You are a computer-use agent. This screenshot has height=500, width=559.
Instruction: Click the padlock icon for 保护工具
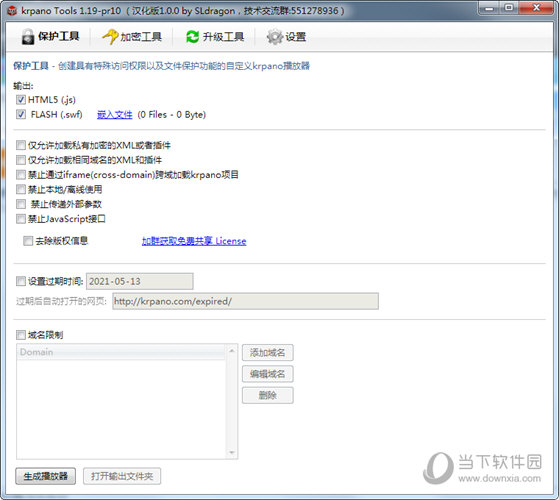[27, 37]
